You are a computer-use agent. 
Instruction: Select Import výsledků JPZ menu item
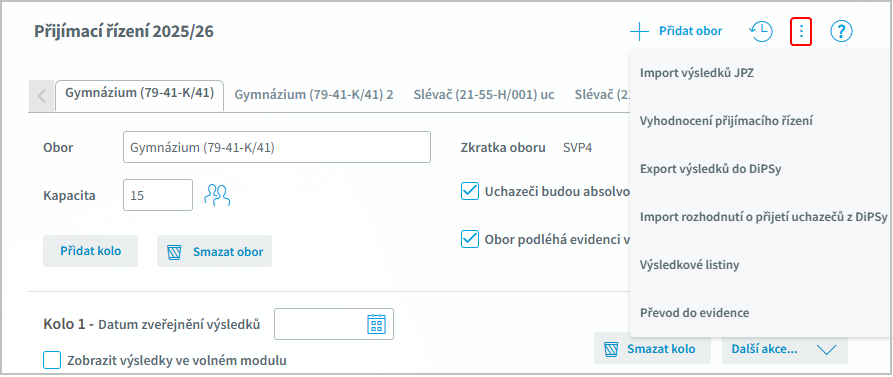pyautogui.click(x=697, y=73)
